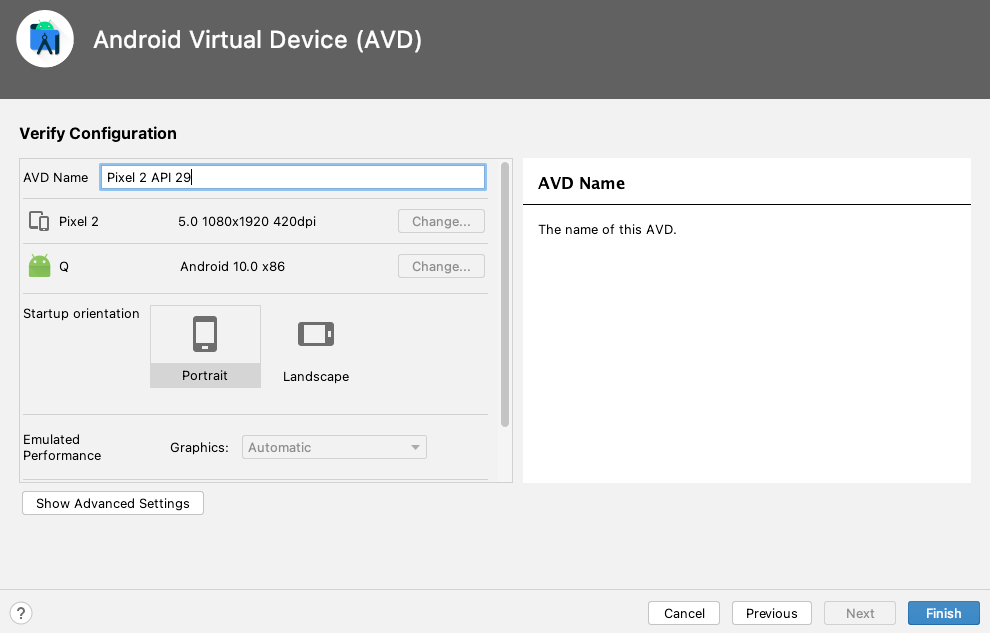Focus the AVD Name text field

293,177
